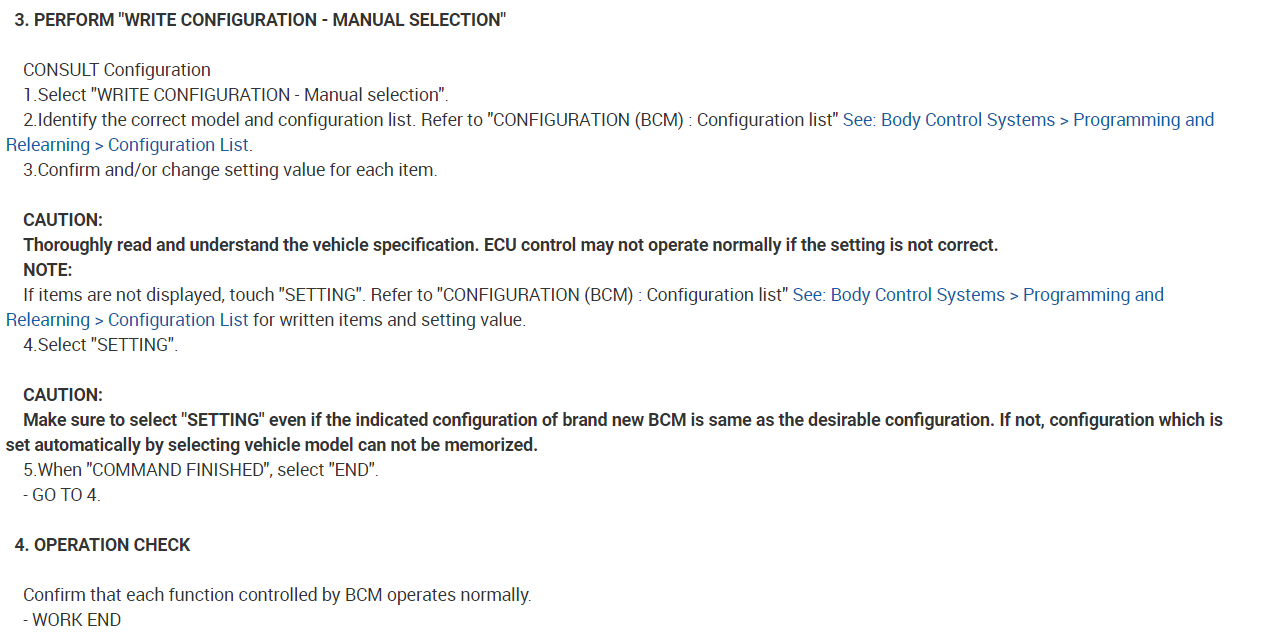Click step 4 "Select SETTING" line

pyautogui.click(x=101, y=345)
